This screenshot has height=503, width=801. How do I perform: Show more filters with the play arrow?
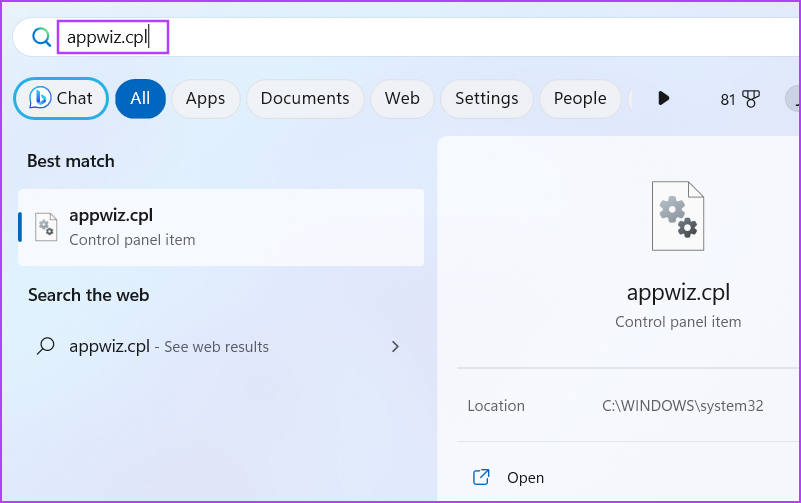(x=664, y=98)
